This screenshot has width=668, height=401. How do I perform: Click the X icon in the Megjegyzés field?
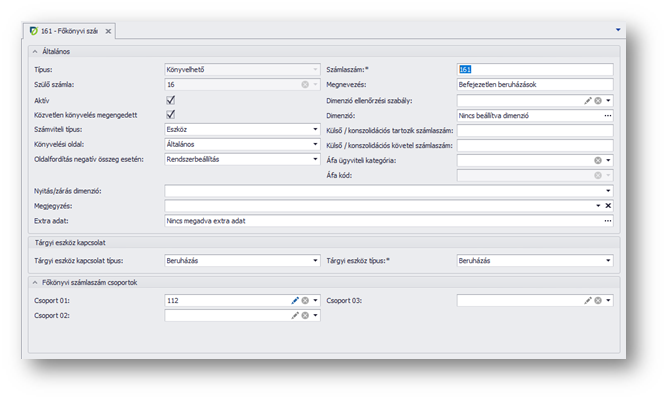click(x=607, y=205)
